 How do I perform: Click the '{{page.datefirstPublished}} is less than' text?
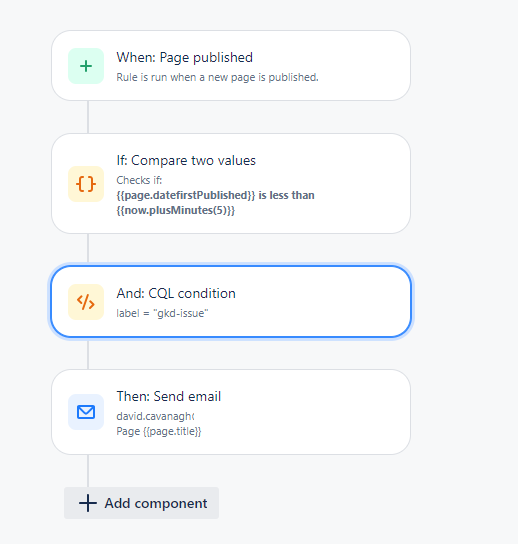[x=215, y=195]
